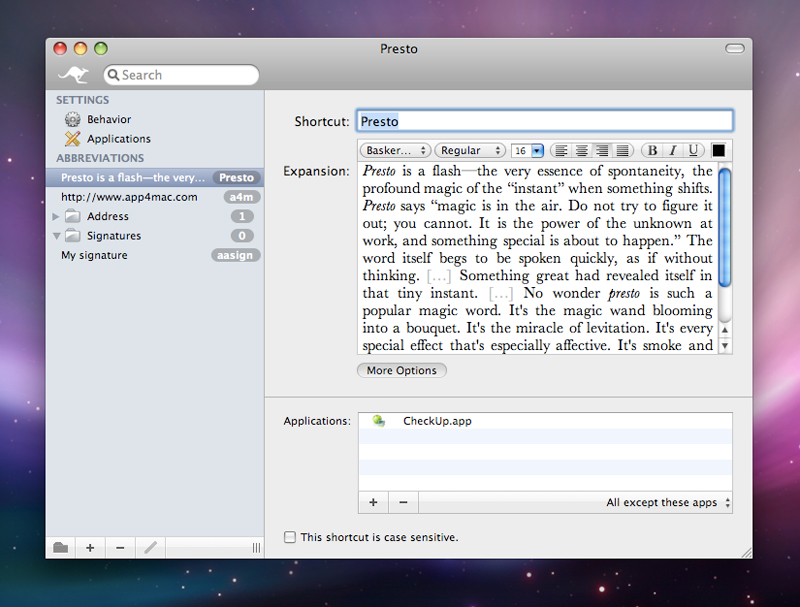
Task: Click inside the Expansion text area
Action: 537,258
